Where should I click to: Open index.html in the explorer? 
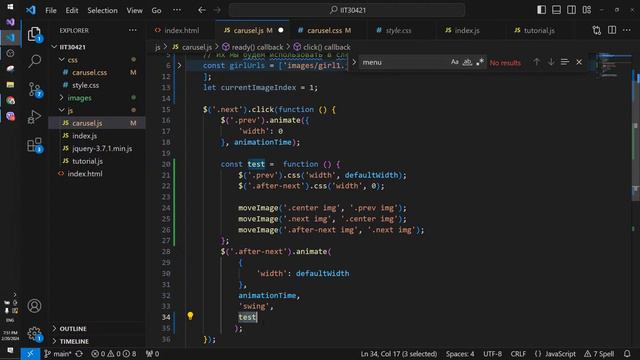85,174
